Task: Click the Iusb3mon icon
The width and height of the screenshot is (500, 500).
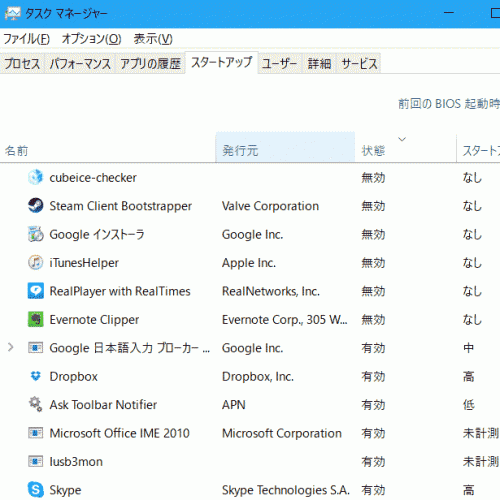Action: click(x=36, y=461)
